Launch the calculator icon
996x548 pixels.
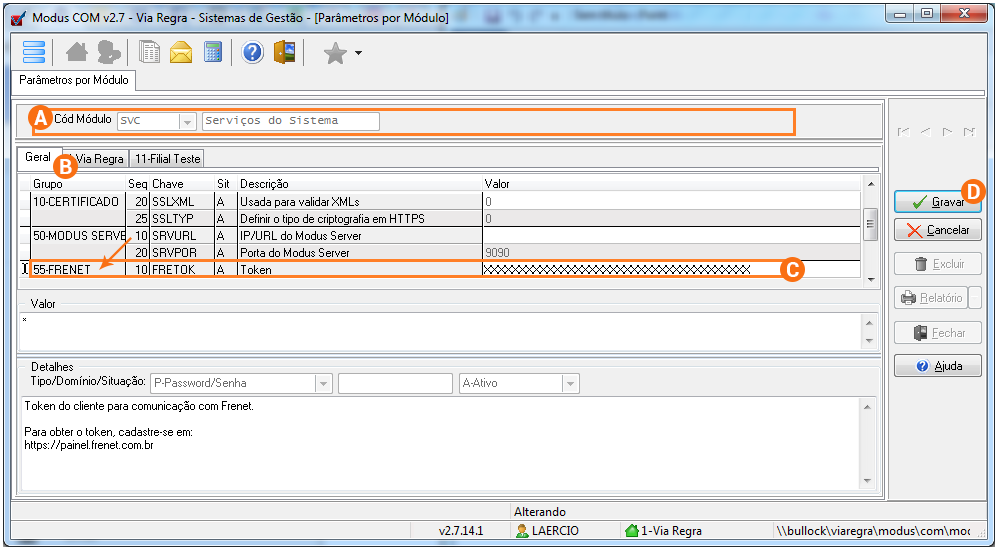(x=213, y=52)
